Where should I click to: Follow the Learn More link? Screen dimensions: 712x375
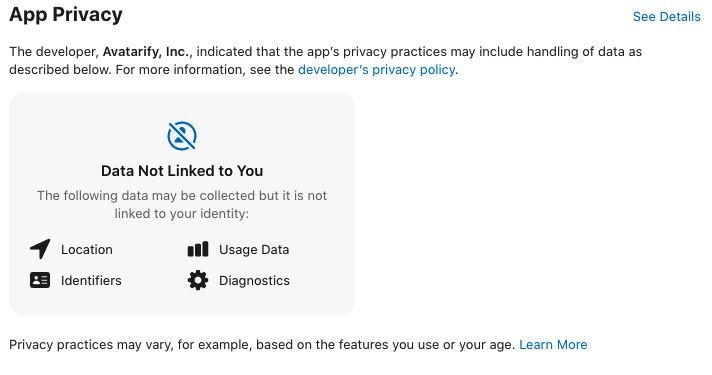[x=553, y=345]
